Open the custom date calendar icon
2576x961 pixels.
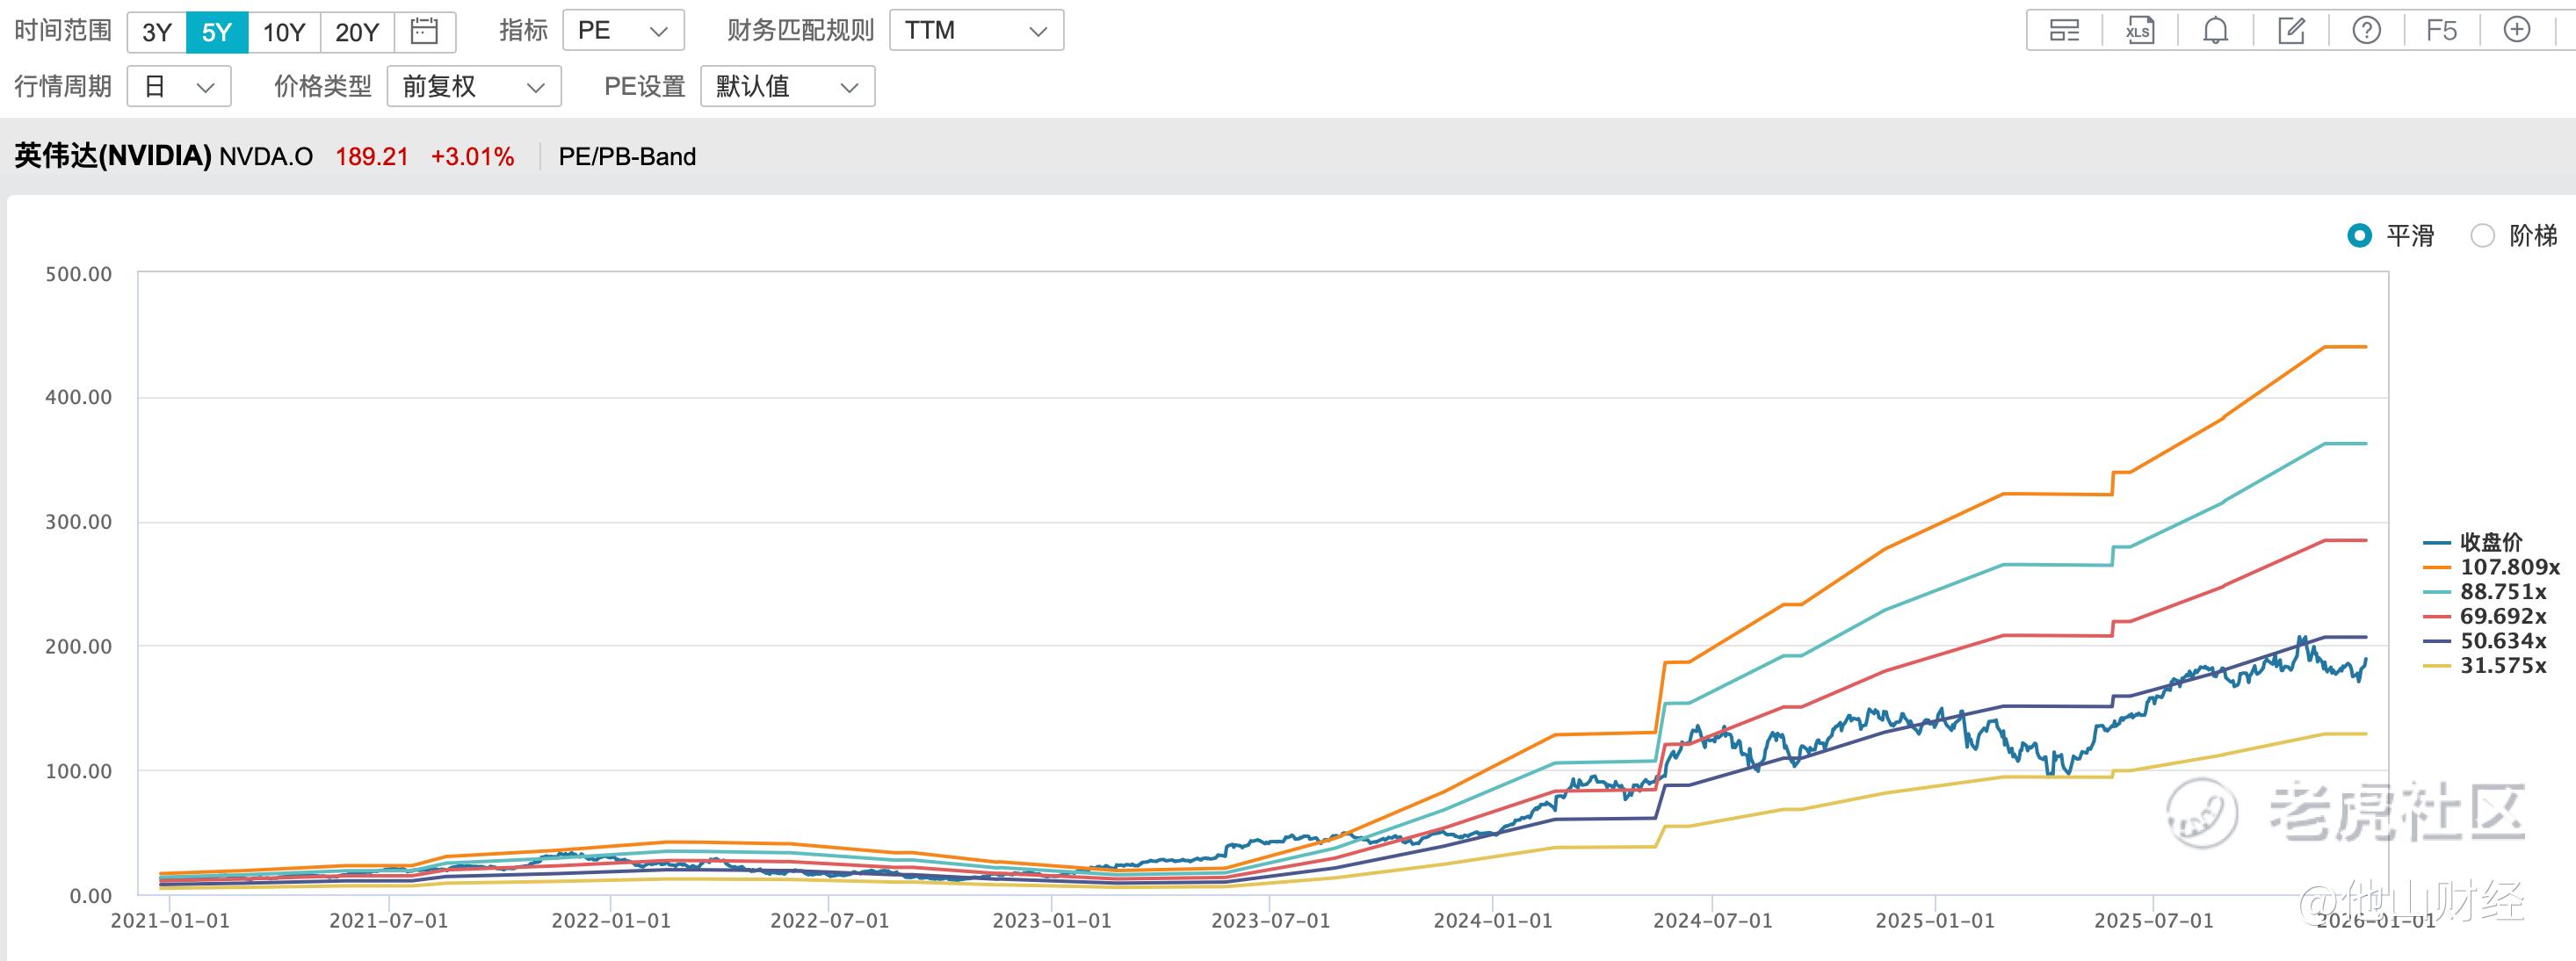pyautogui.click(x=424, y=32)
